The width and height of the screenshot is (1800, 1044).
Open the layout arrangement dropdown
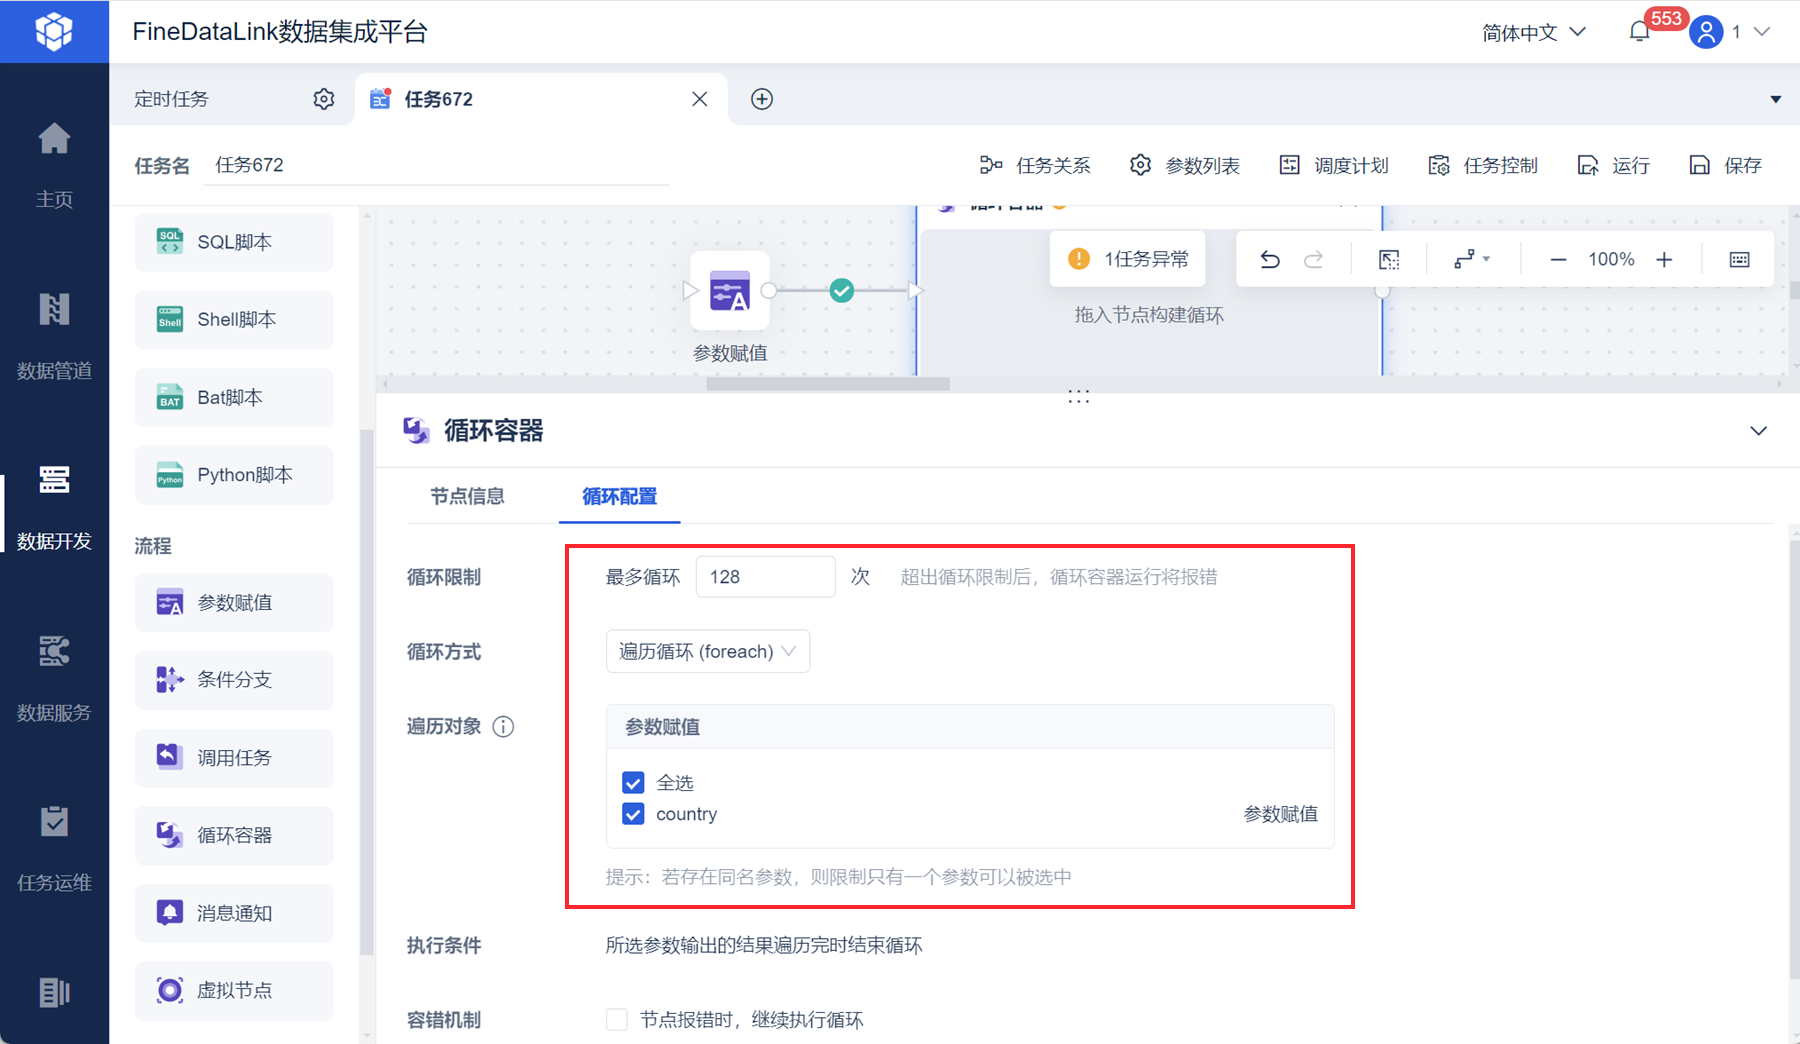[1471, 259]
